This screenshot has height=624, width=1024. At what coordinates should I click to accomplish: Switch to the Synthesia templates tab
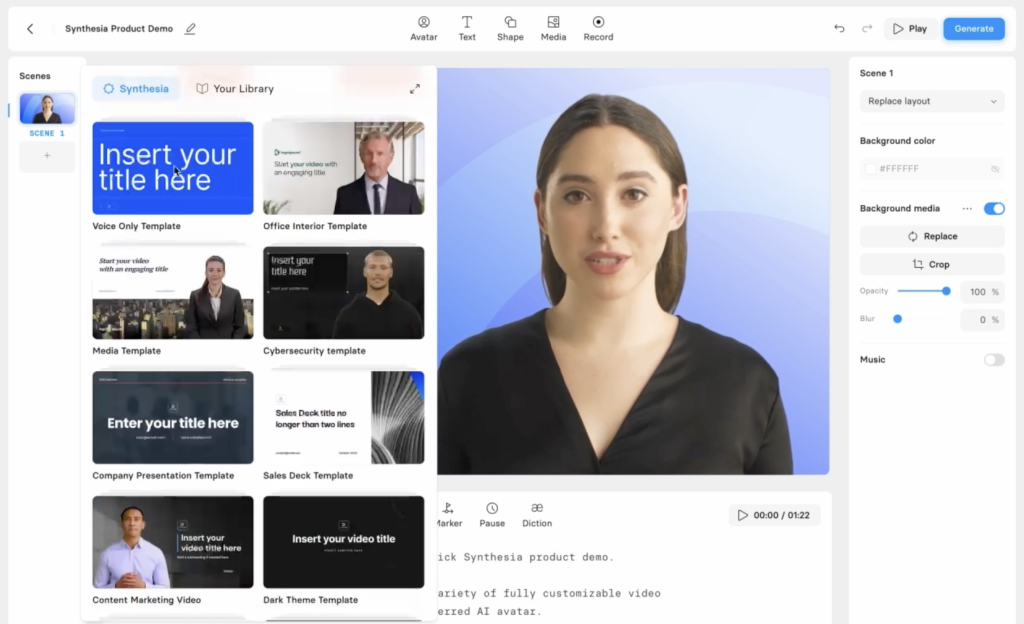click(x=136, y=89)
